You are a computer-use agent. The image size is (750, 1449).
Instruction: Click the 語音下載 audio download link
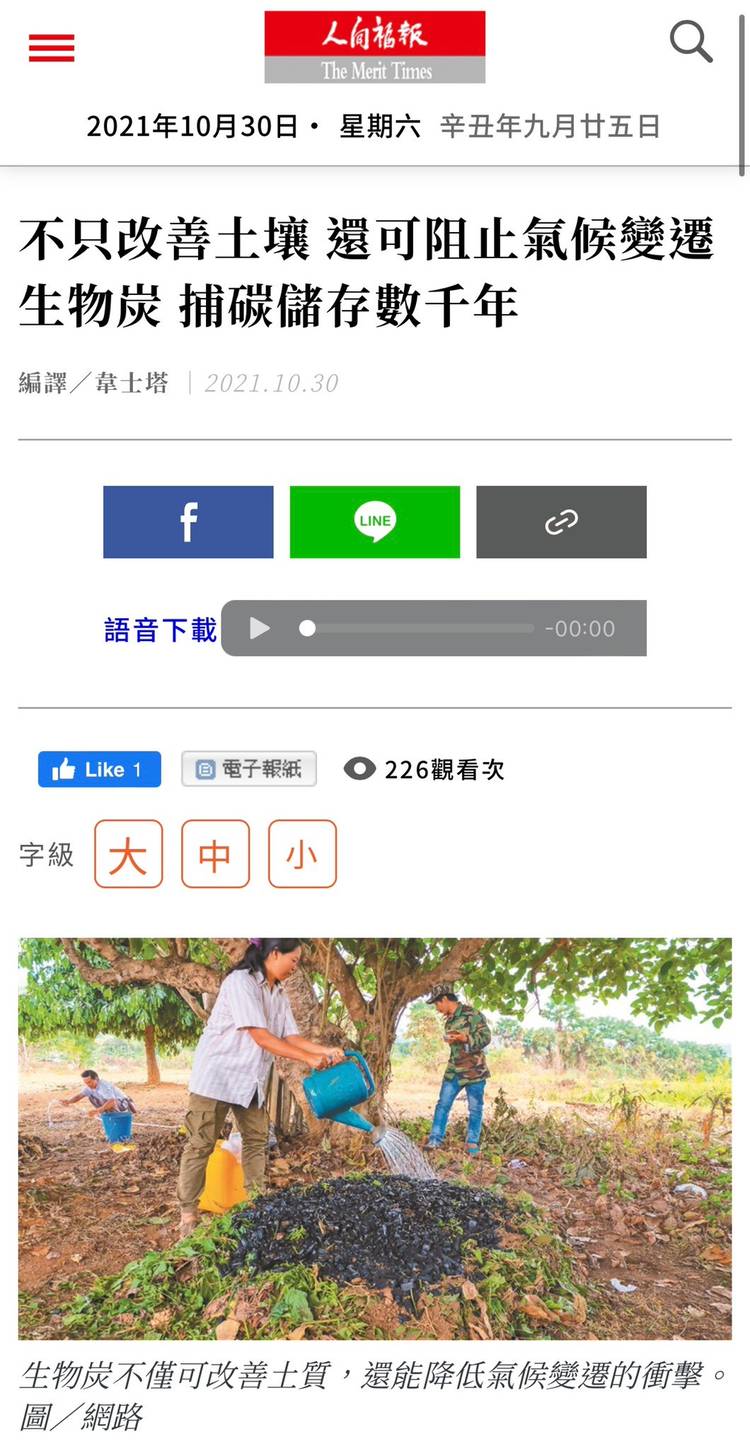point(160,629)
